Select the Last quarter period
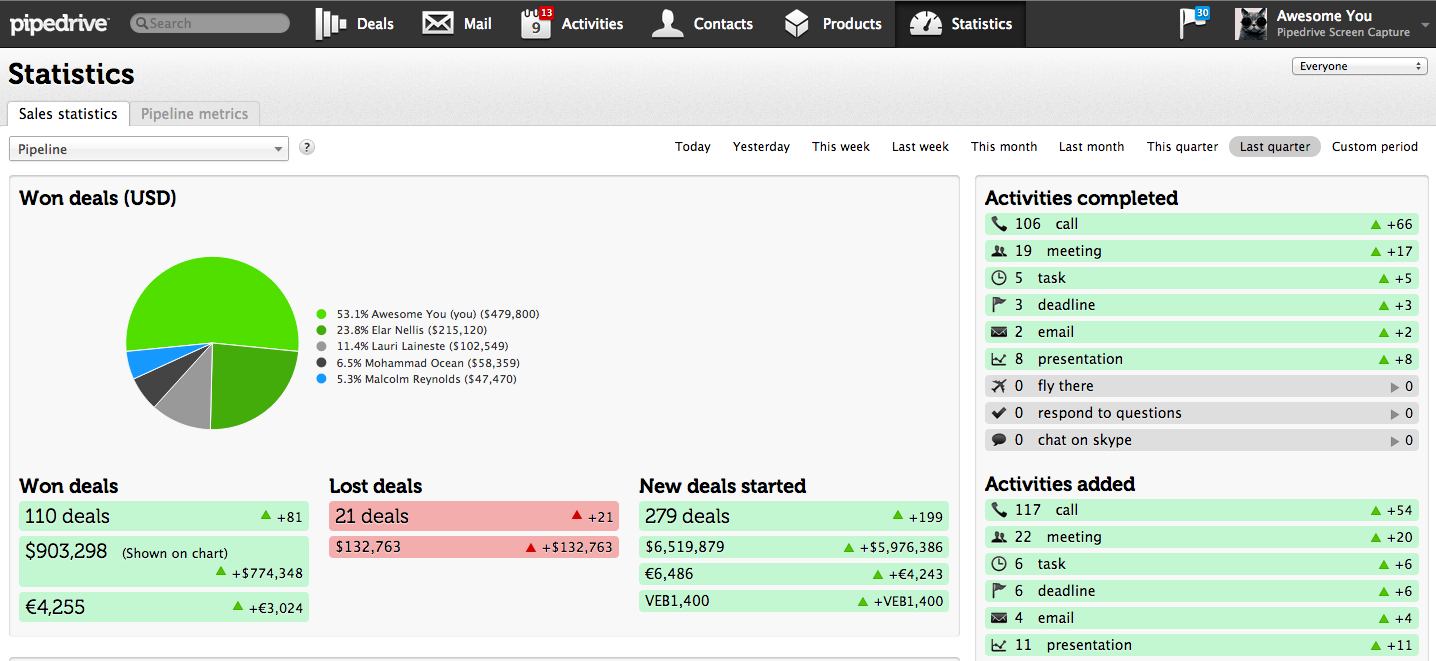 click(x=1274, y=147)
